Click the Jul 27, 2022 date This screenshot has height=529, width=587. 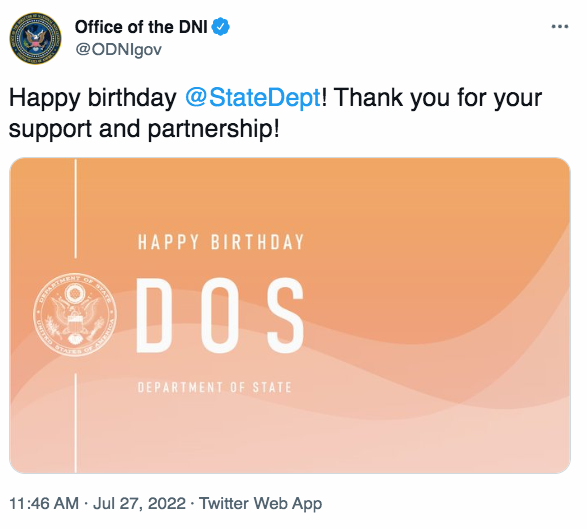pyautogui.click(x=139, y=504)
